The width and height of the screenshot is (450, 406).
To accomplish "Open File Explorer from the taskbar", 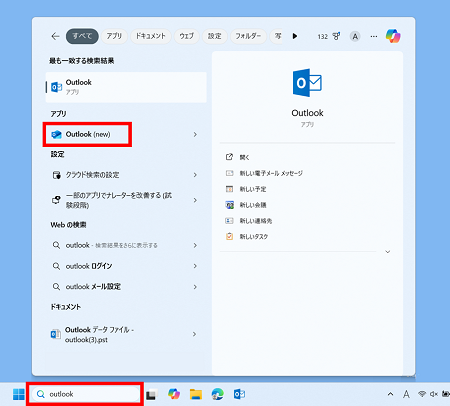I will 196,394.
